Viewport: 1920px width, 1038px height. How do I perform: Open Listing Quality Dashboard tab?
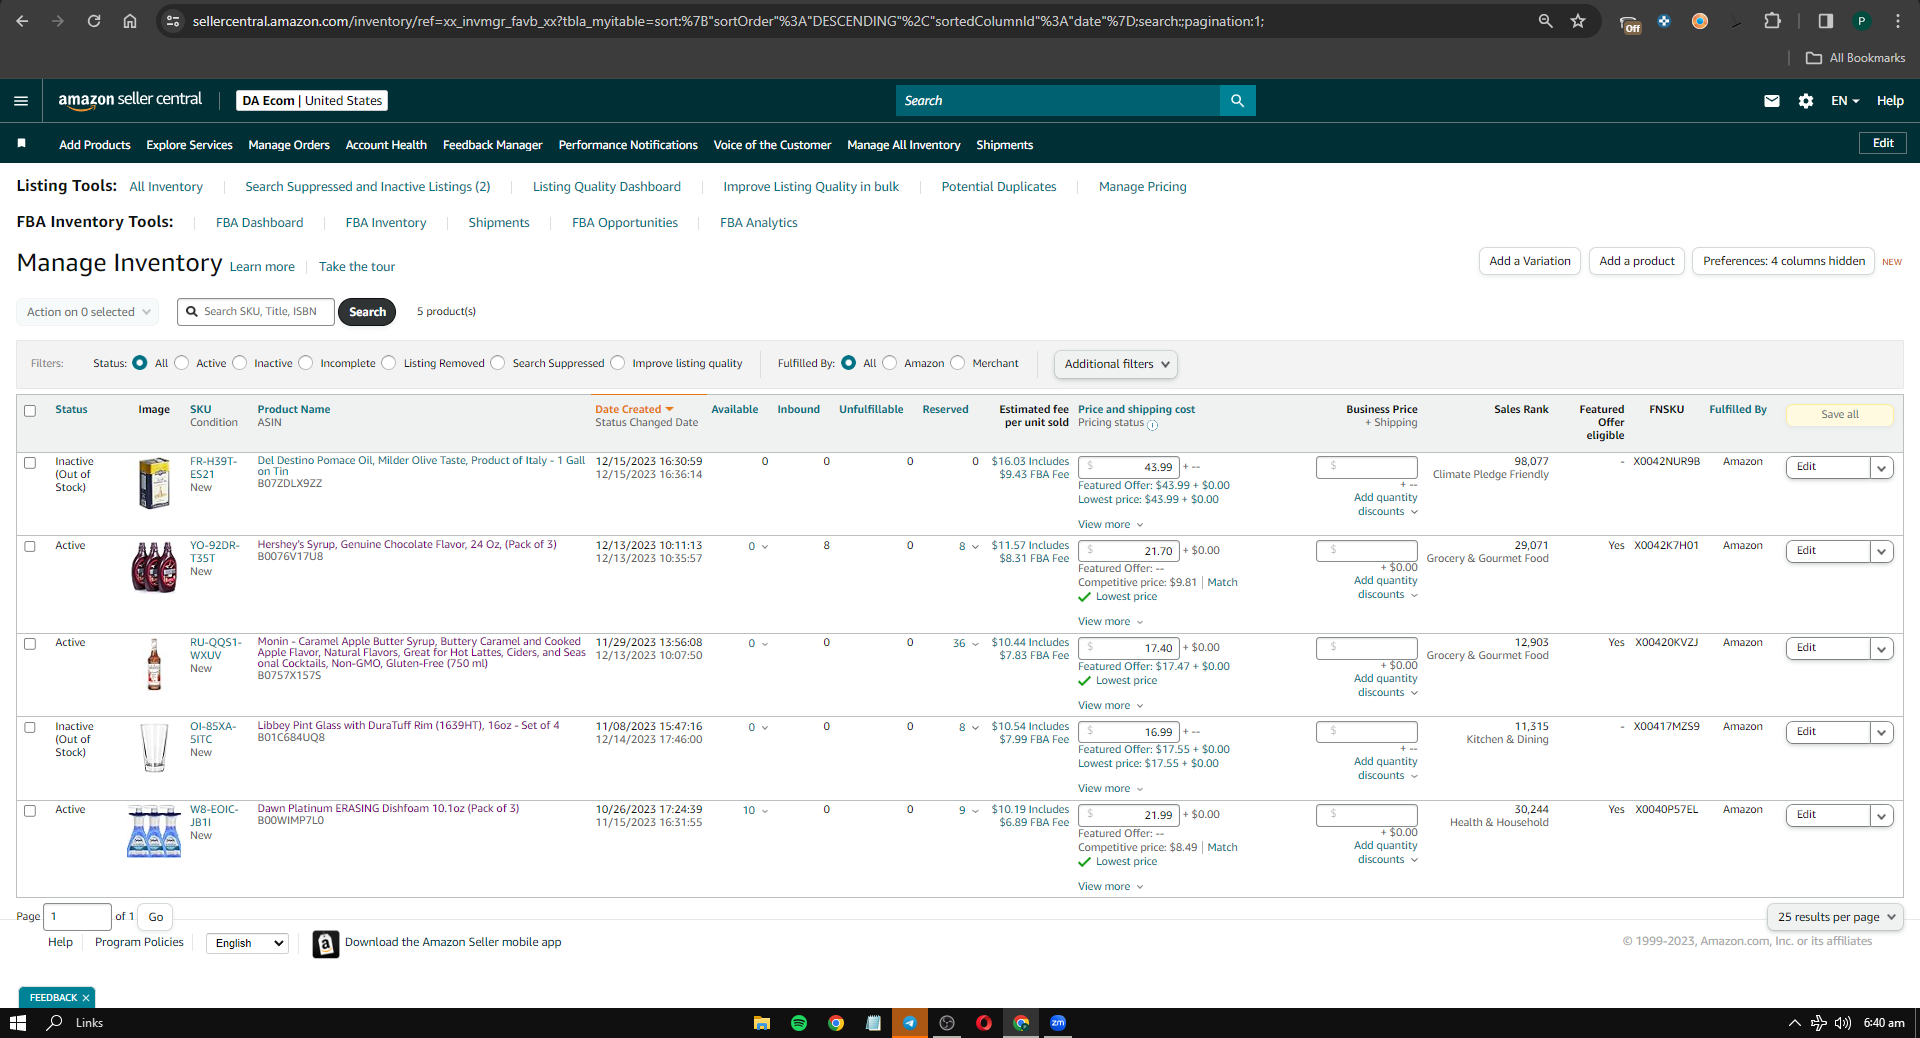pos(607,187)
